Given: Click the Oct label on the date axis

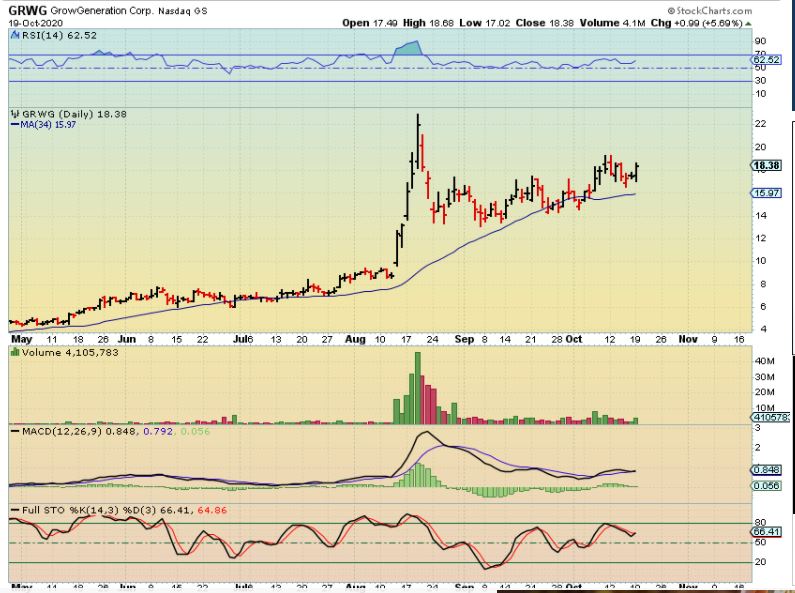Looking at the screenshot, I should tap(573, 339).
